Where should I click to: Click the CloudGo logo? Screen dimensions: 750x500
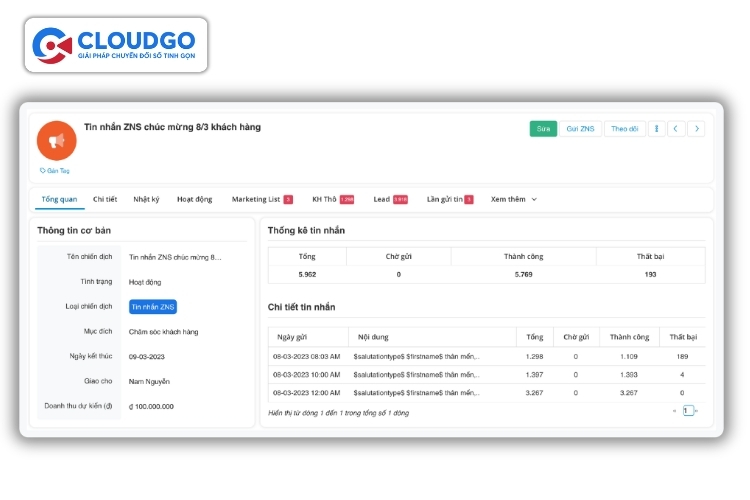tap(115, 45)
